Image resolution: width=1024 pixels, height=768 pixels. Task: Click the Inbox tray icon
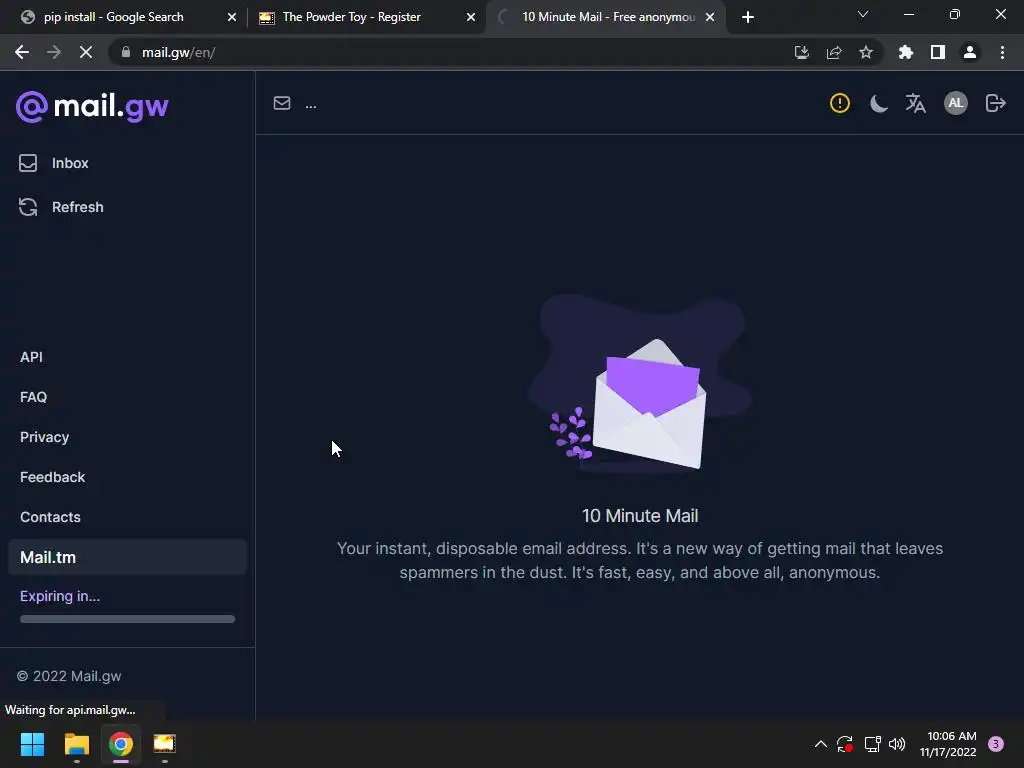[x=28, y=163]
